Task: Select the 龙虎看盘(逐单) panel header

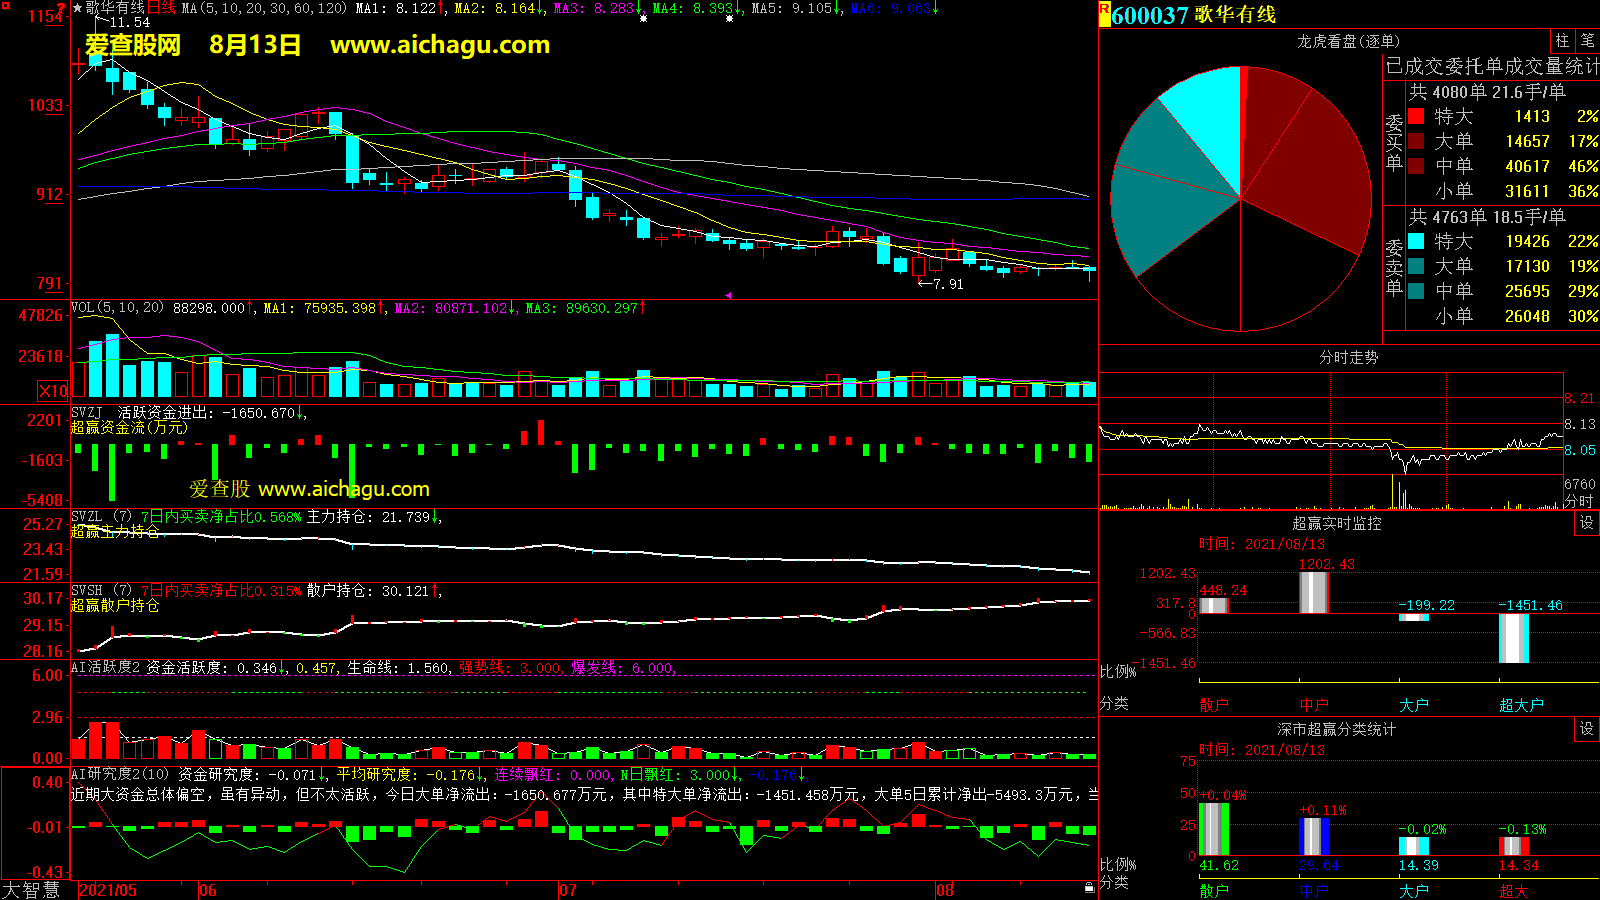Action: click(1348, 41)
